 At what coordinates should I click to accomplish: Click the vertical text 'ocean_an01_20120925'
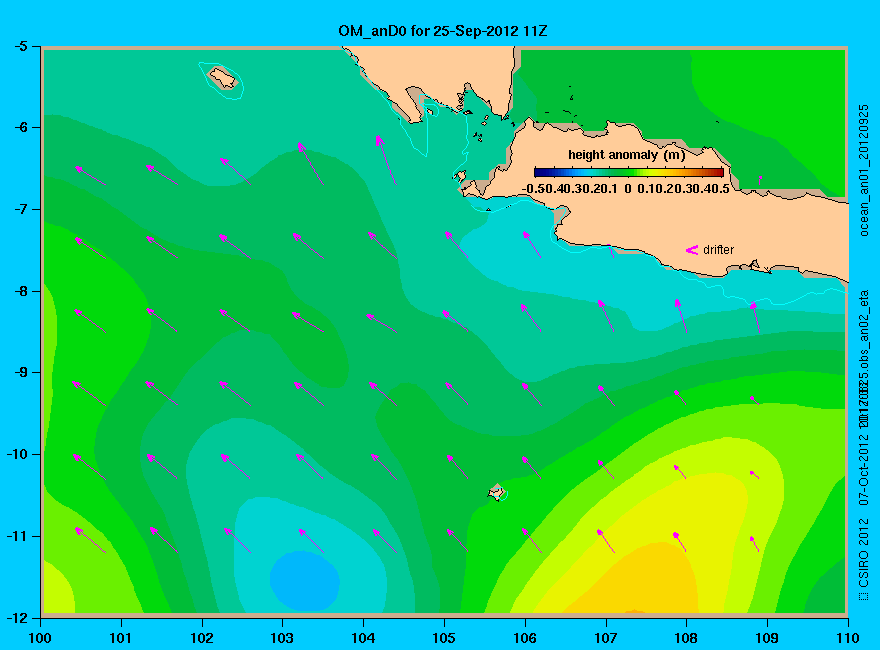tap(864, 171)
